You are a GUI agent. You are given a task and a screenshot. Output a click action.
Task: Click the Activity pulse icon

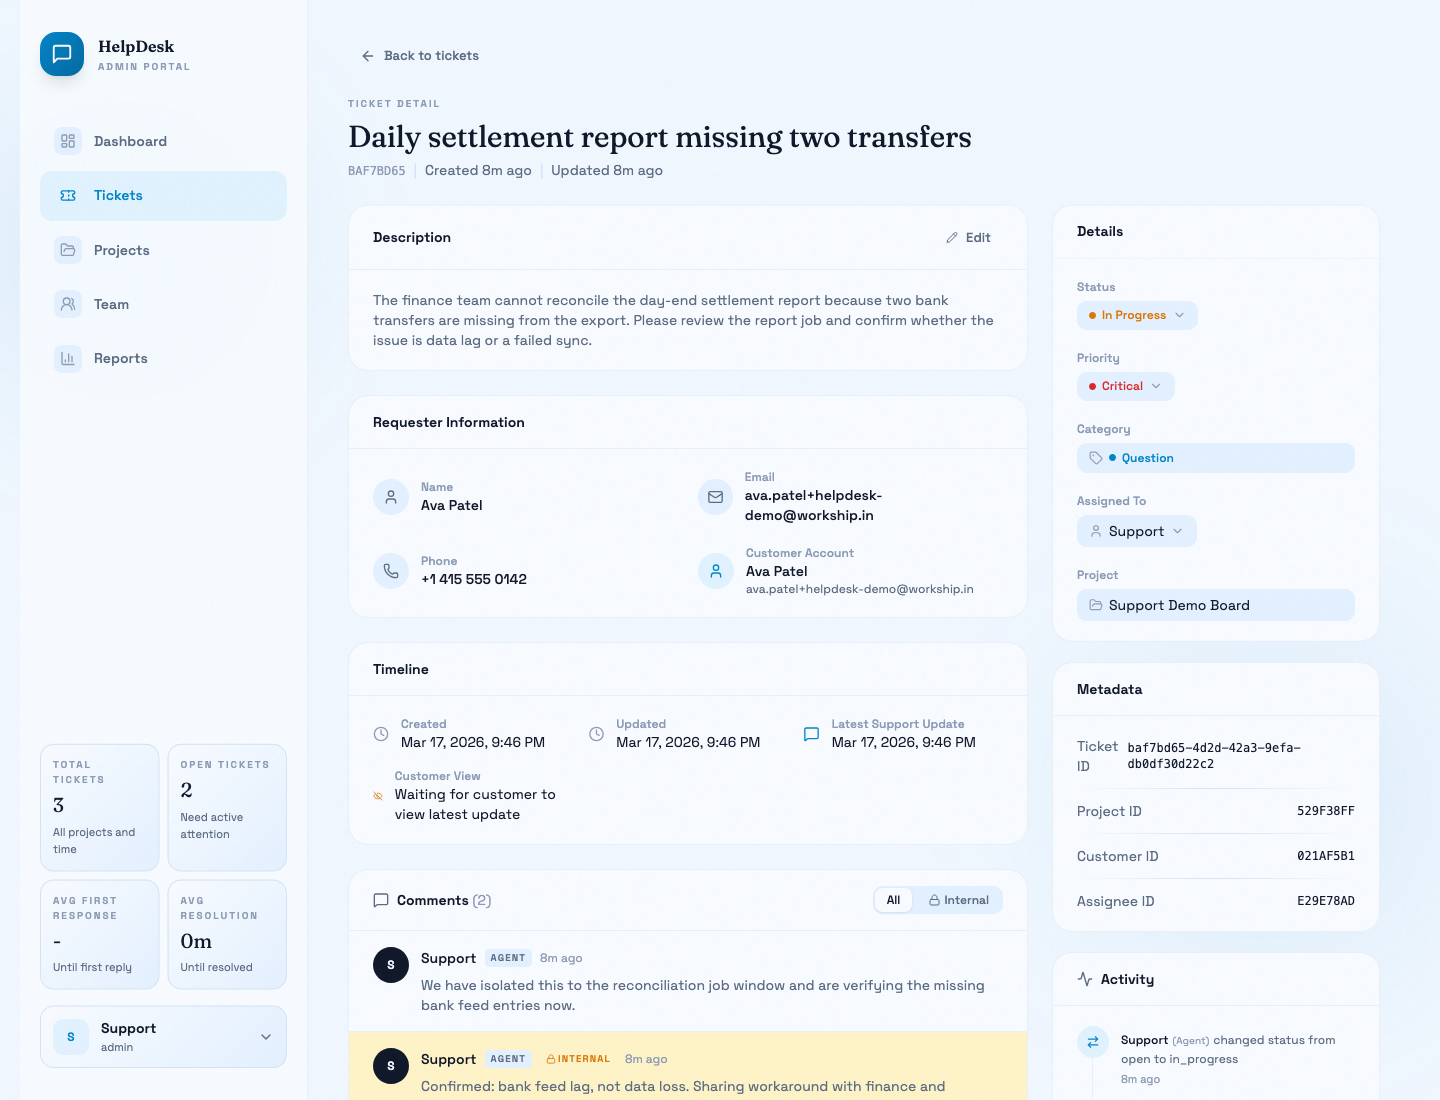coord(1085,979)
